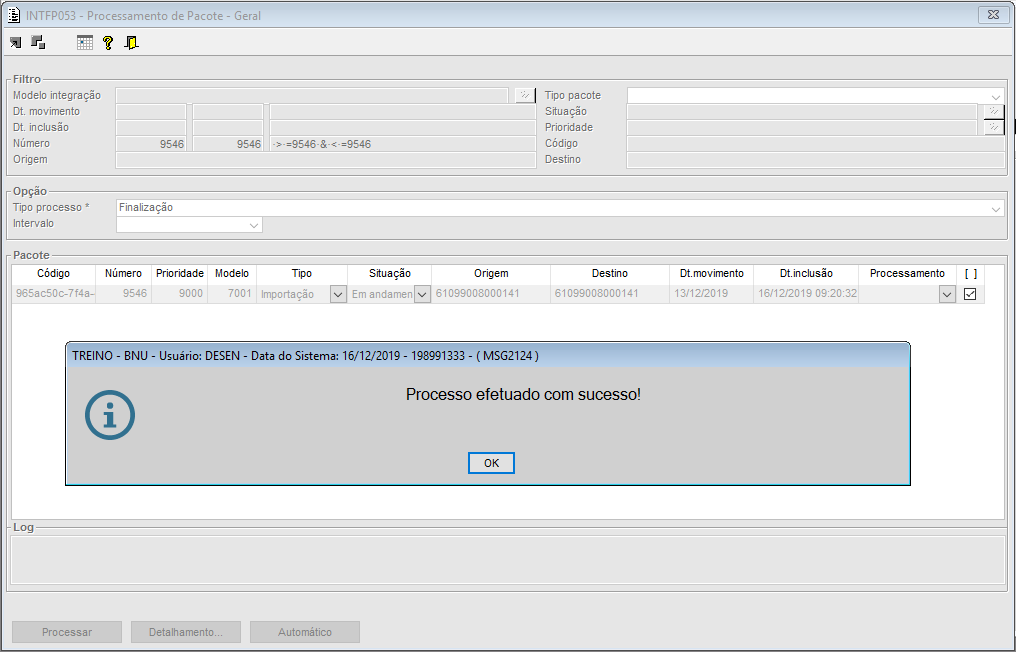Screen dimensions: 1016x652
Task: Click the Situação column header
Action: [x=389, y=274]
